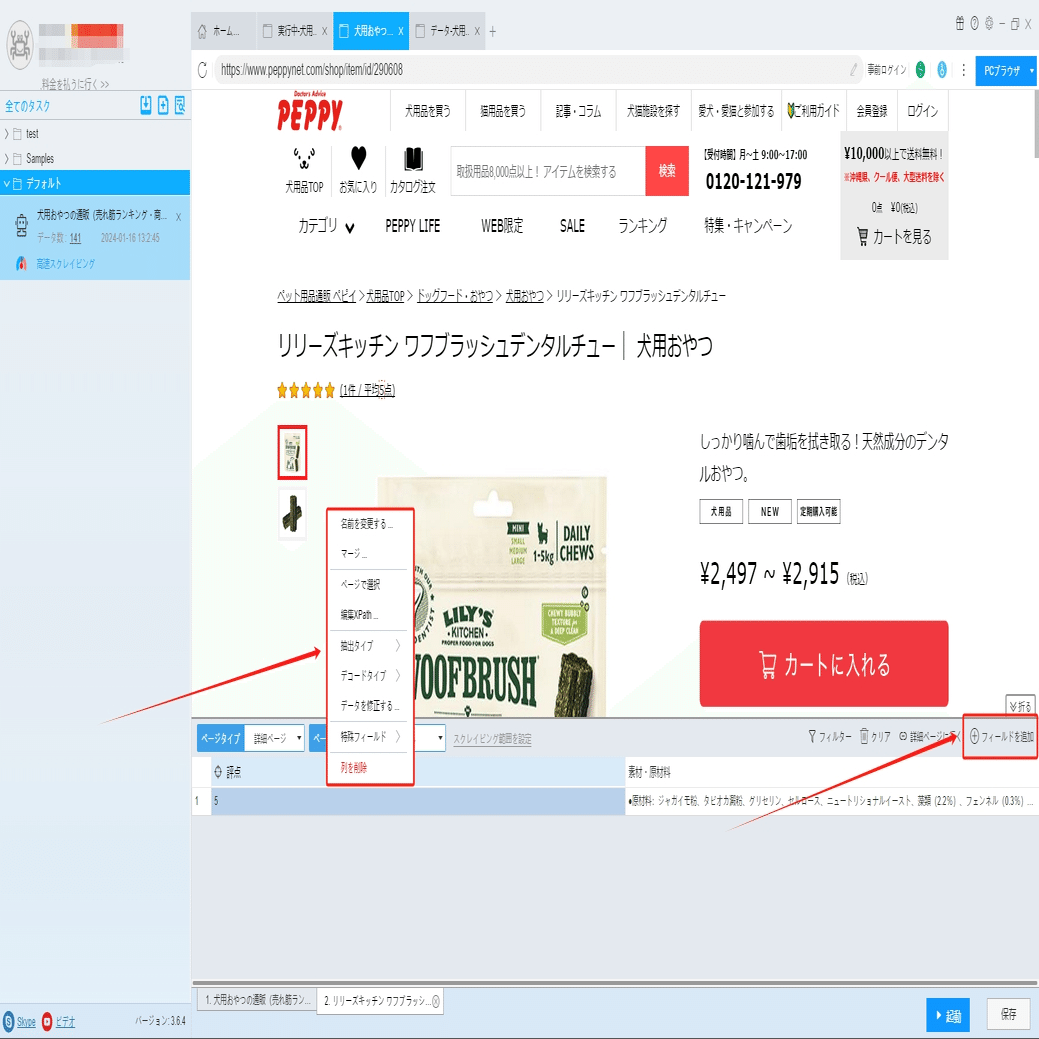Screen dimensions: 1039x1039
Task: Switch to the 実行中-犬用 tab
Action: click(x=294, y=31)
